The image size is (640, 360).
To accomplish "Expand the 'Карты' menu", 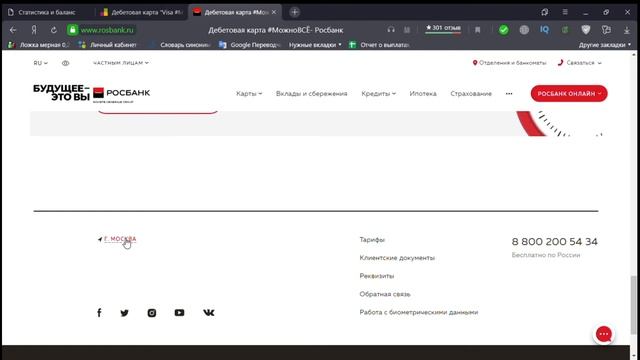I will click(249, 93).
